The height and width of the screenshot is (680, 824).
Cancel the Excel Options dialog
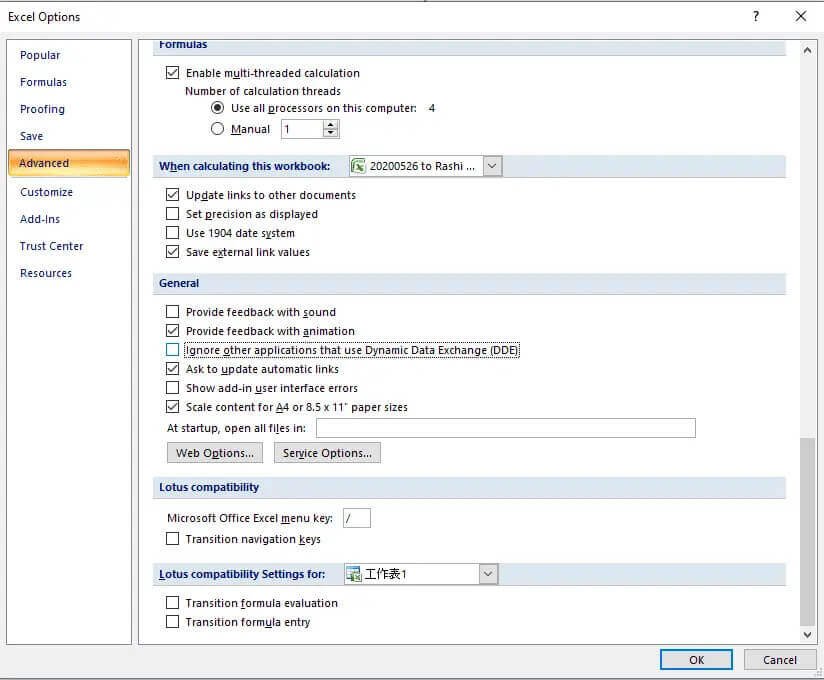tap(780, 660)
